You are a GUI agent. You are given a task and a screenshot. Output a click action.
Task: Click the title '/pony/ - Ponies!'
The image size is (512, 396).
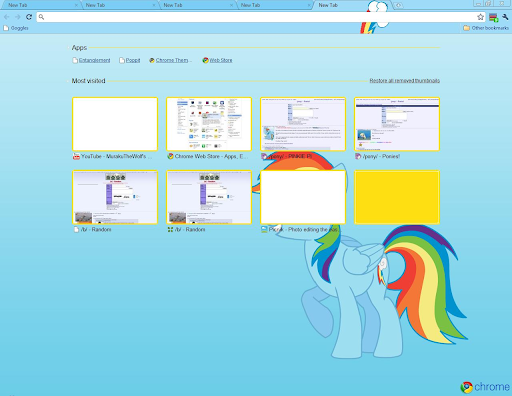point(381,156)
